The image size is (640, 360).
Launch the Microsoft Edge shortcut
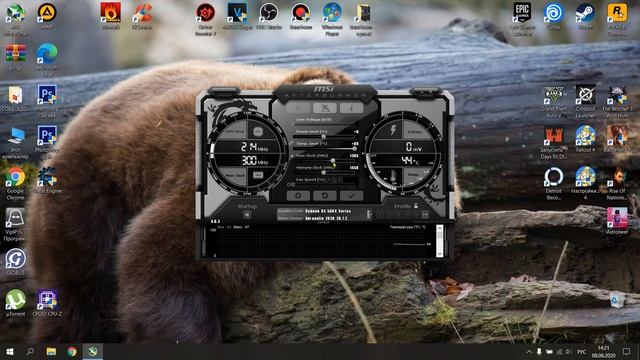47,53
